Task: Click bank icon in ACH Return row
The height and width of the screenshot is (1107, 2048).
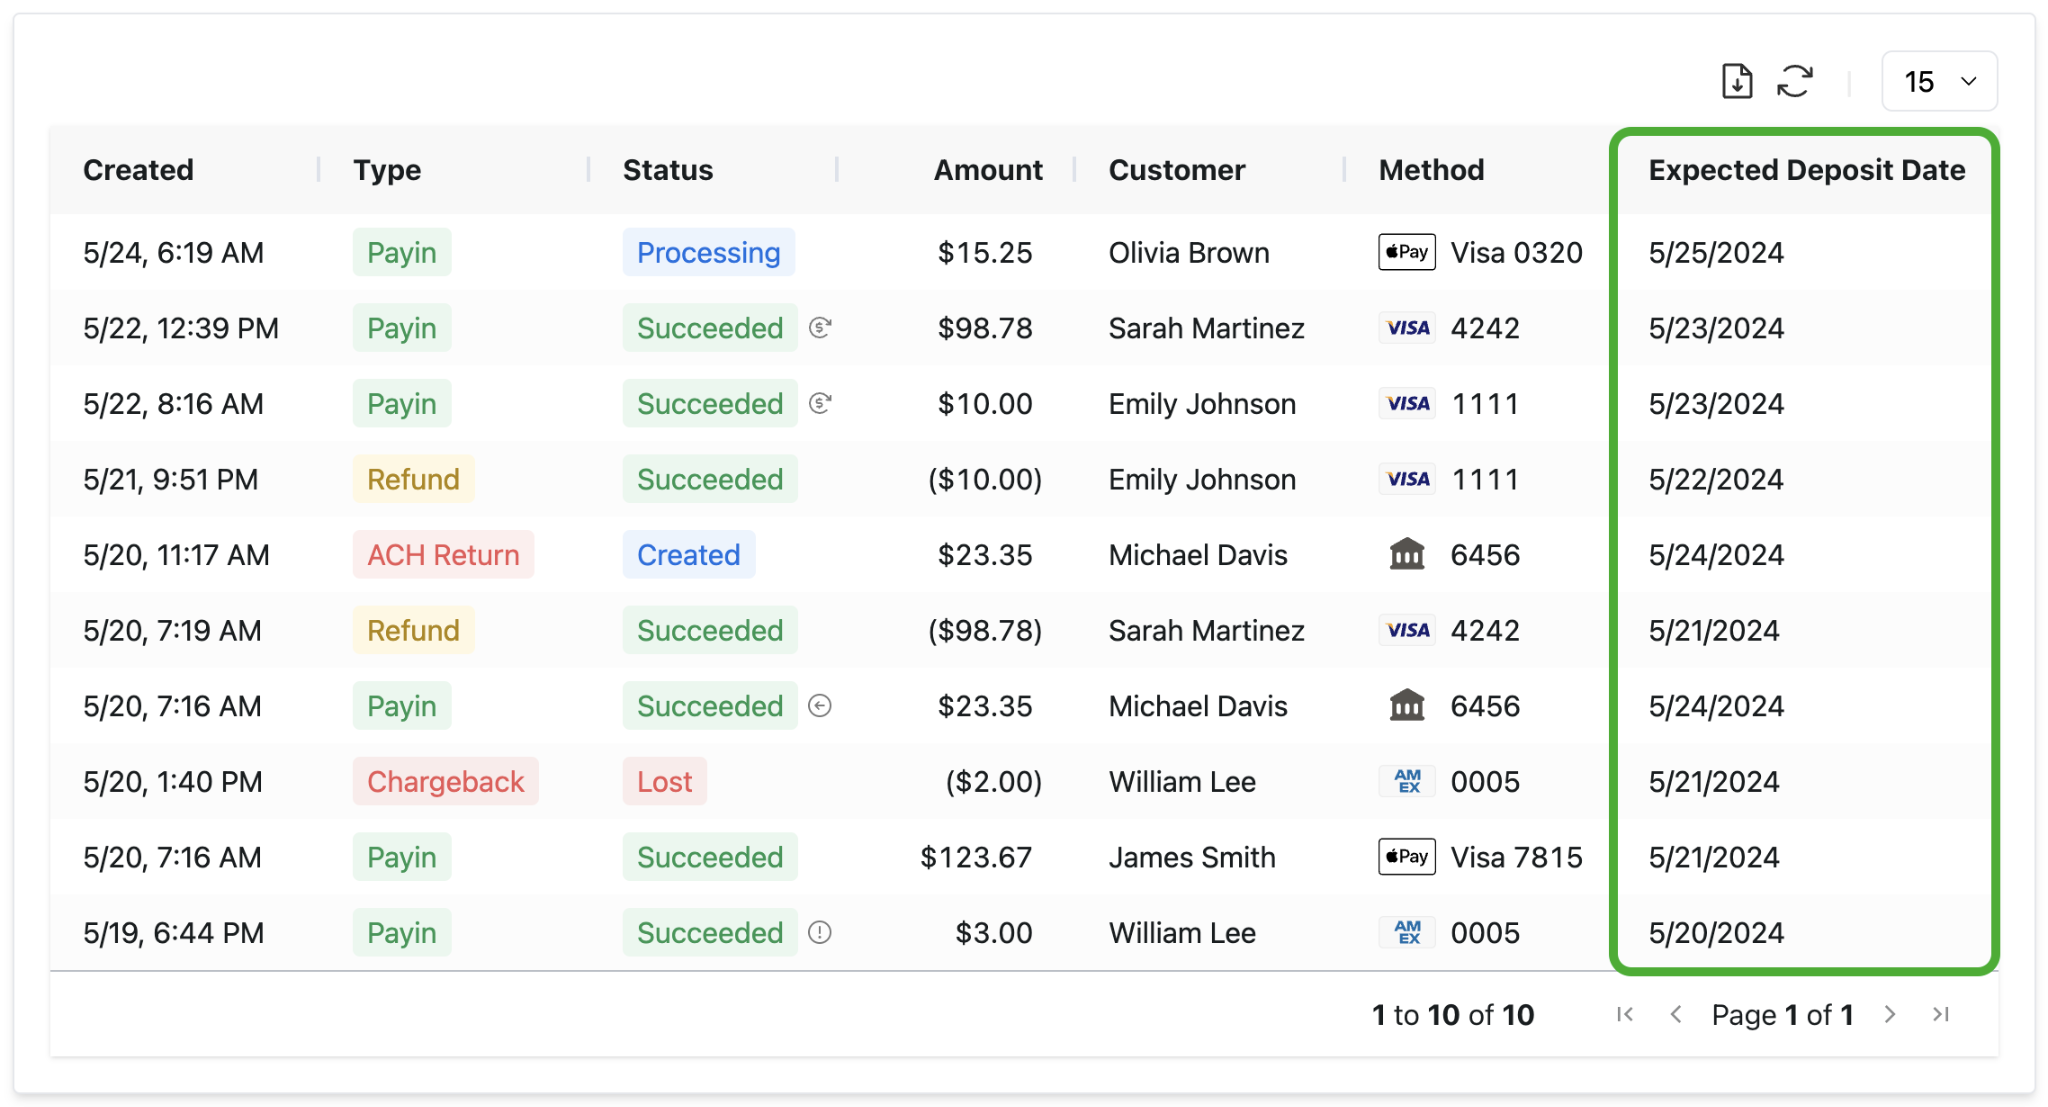Action: (x=1406, y=554)
